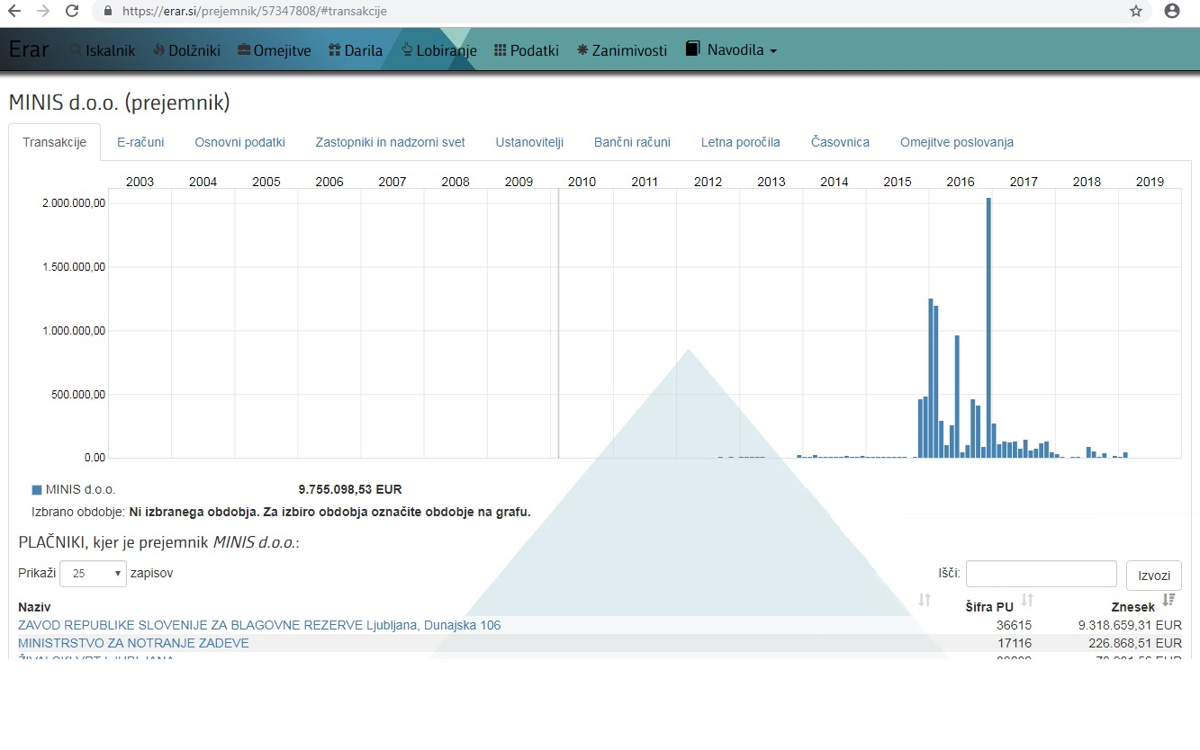Reload the page with refresh icon
The width and height of the screenshot is (1200, 750).
(x=72, y=11)
